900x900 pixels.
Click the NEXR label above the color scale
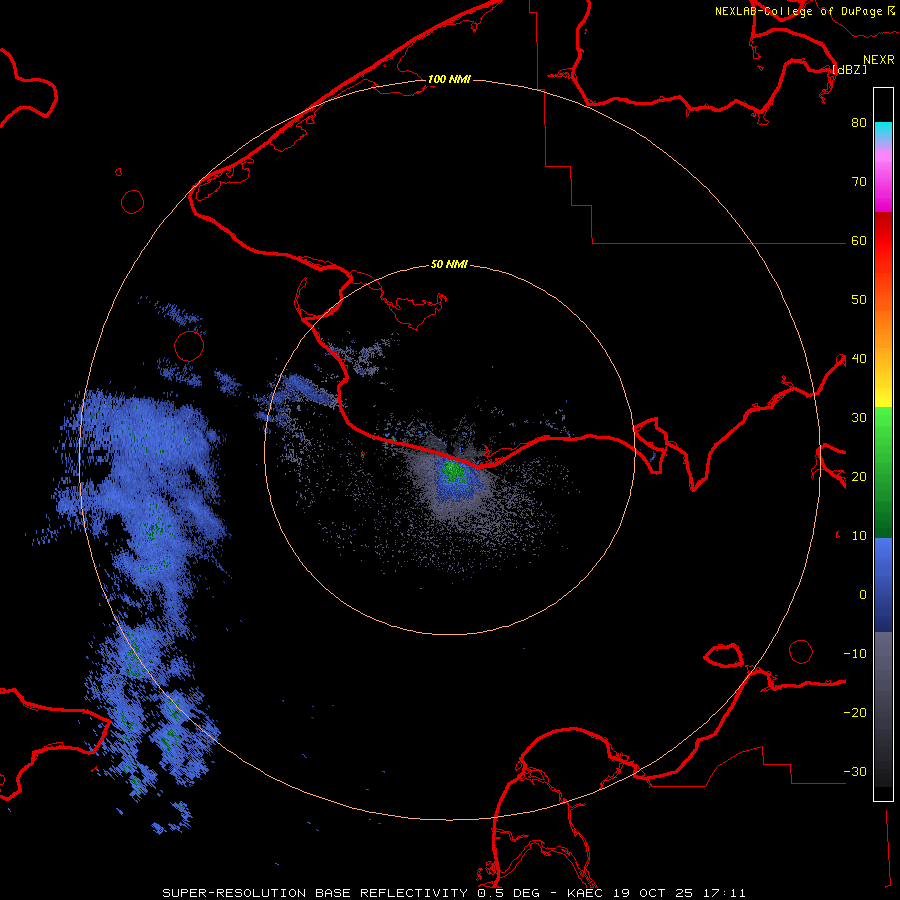(879, 60)
